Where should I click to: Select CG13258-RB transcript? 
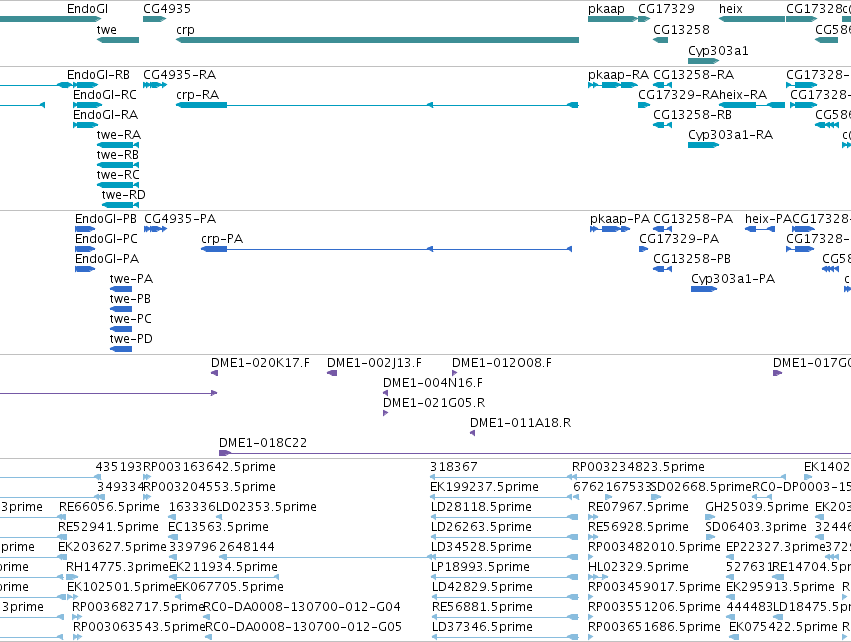pos(663,125)
